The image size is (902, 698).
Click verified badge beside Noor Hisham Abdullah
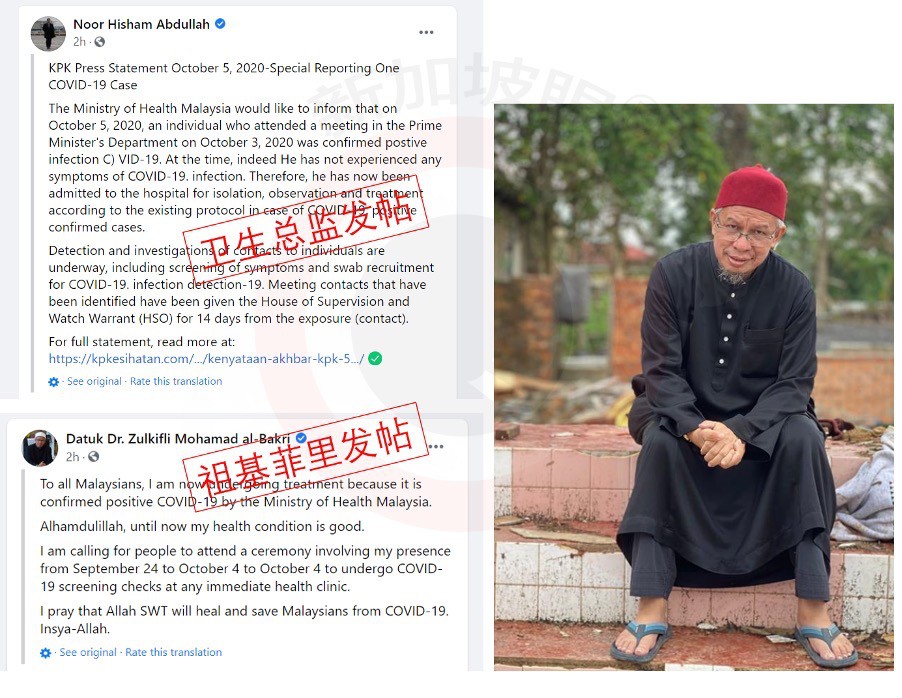pos(220,24)
